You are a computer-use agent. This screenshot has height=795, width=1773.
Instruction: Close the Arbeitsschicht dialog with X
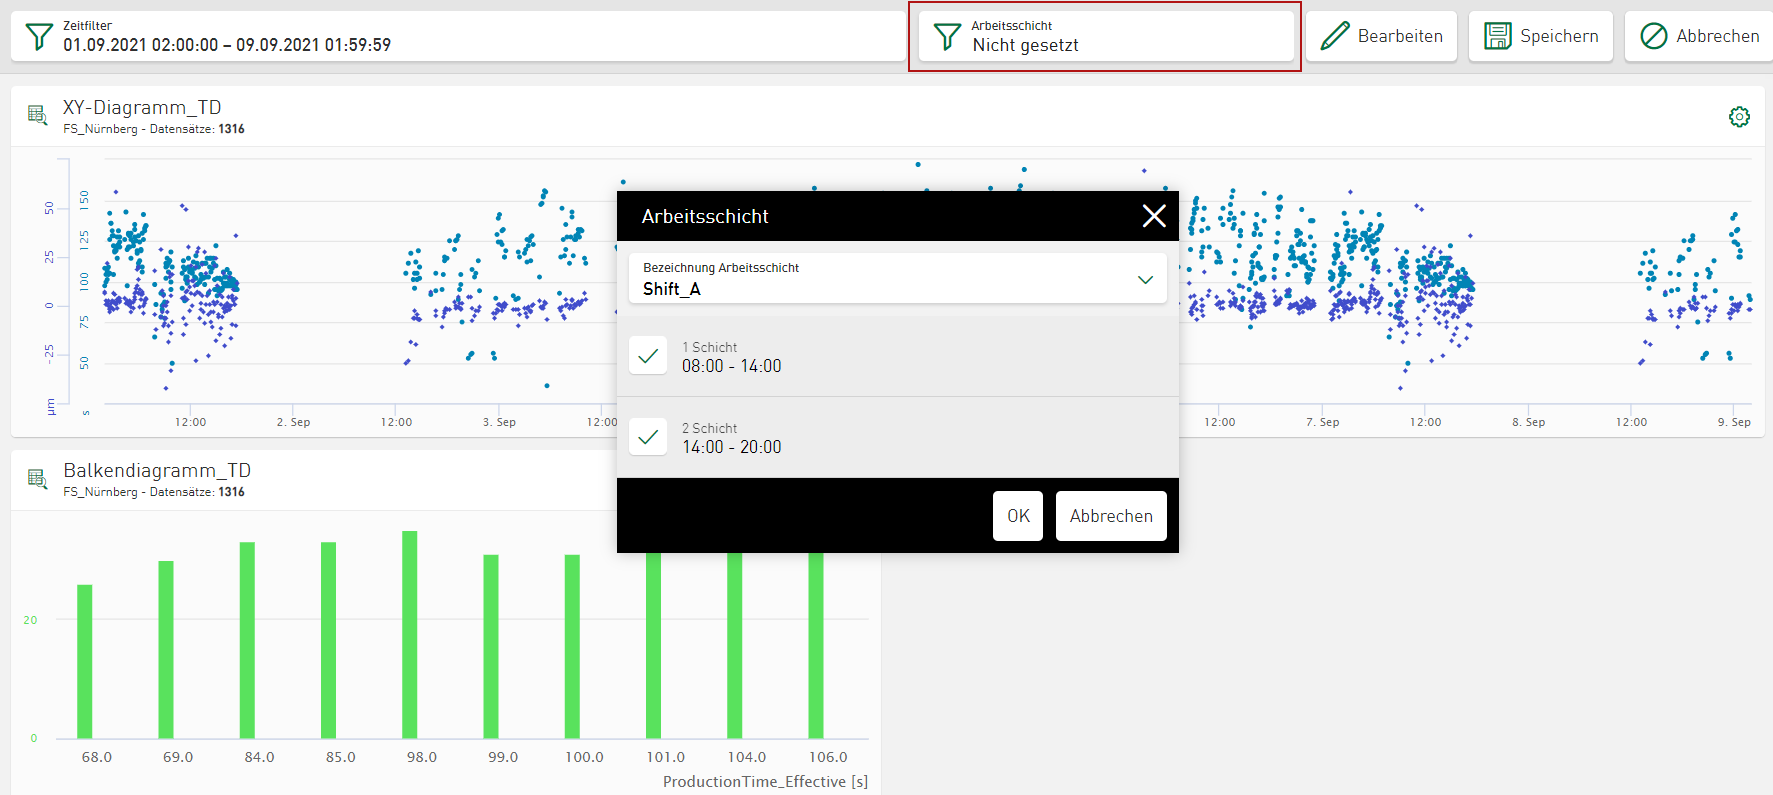pyautogui.click(x=1154, y=216)
